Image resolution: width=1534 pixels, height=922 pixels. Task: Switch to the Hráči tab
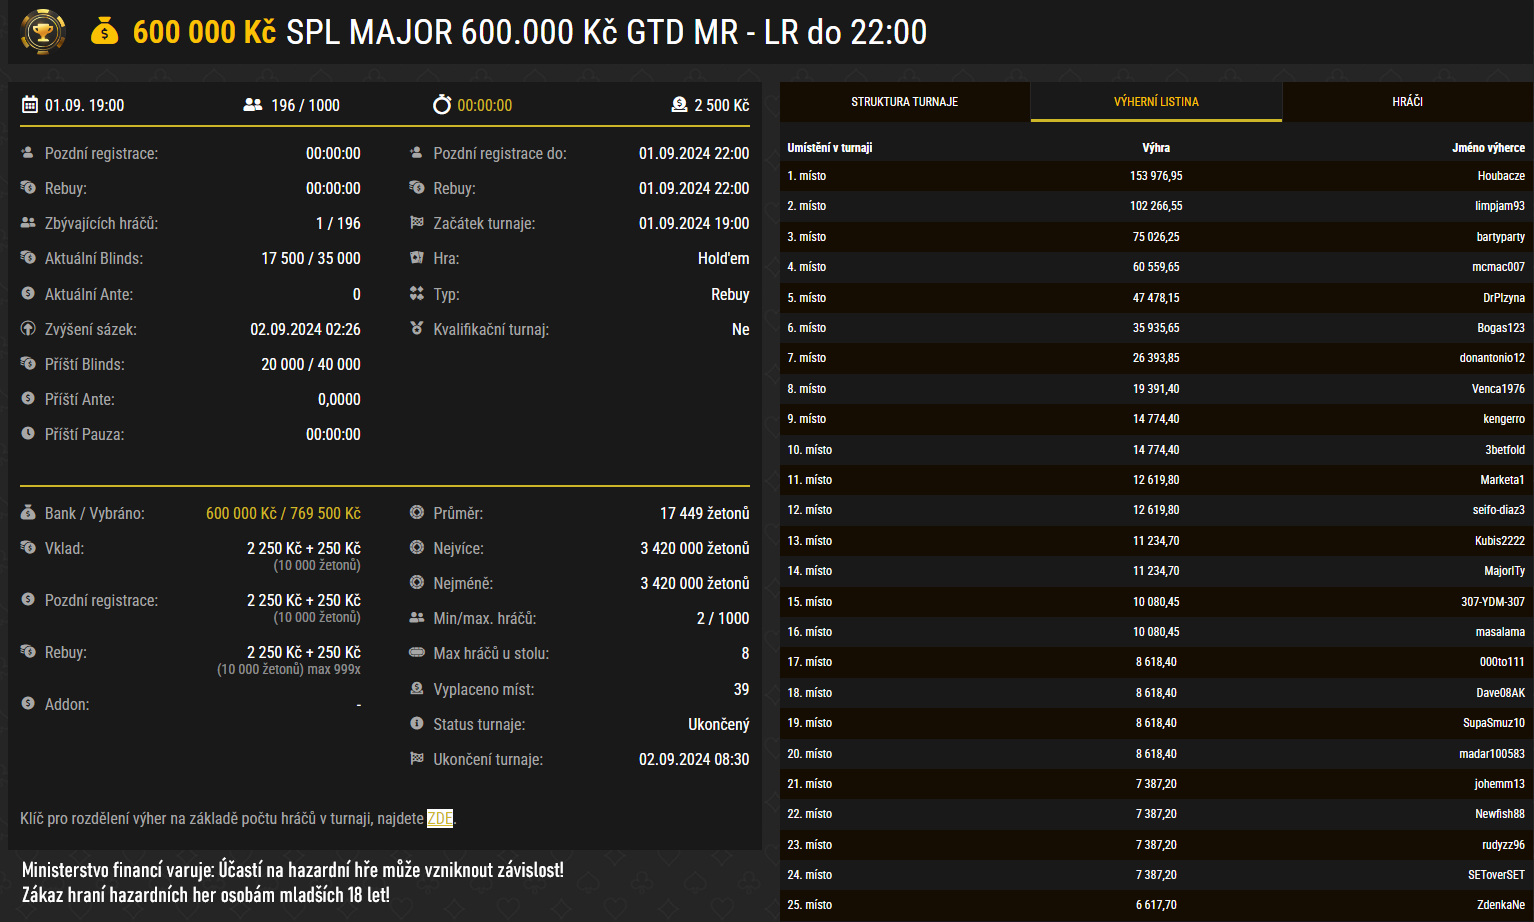[1408, 102]
